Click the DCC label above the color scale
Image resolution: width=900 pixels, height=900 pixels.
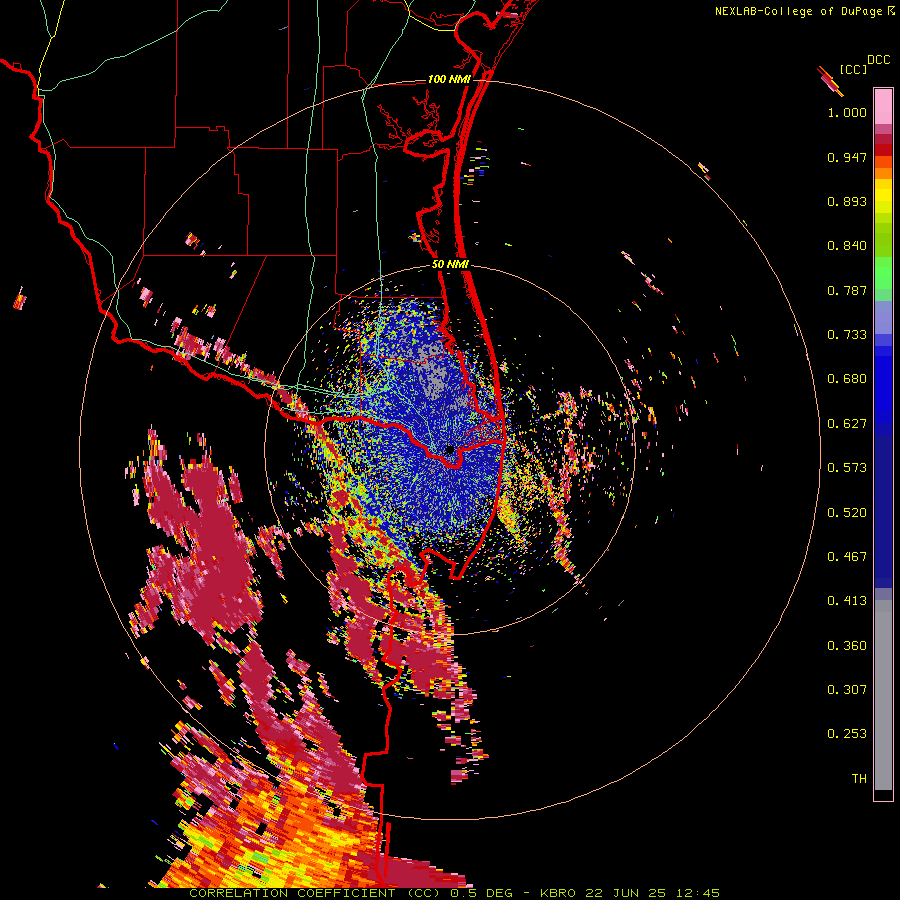(x=878, y=60)
